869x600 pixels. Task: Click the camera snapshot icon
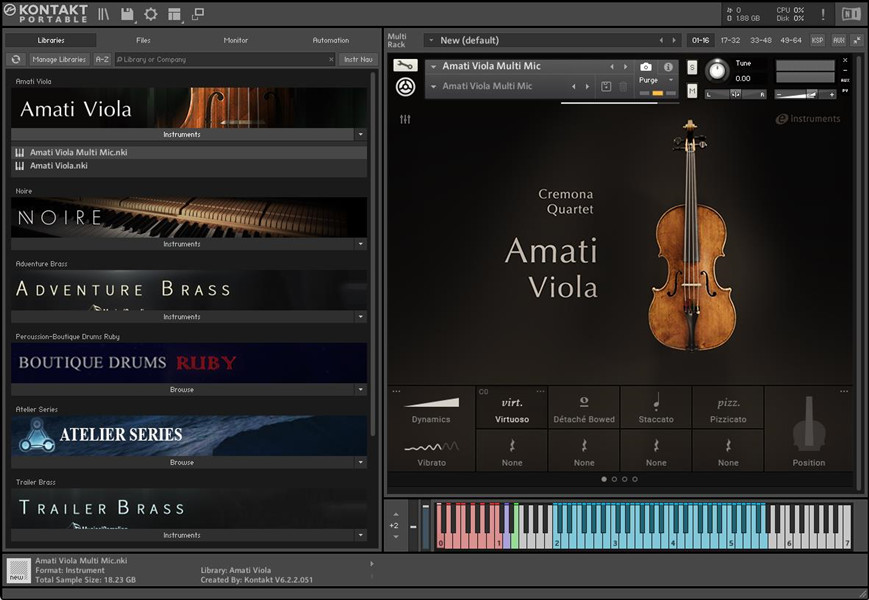646,67
